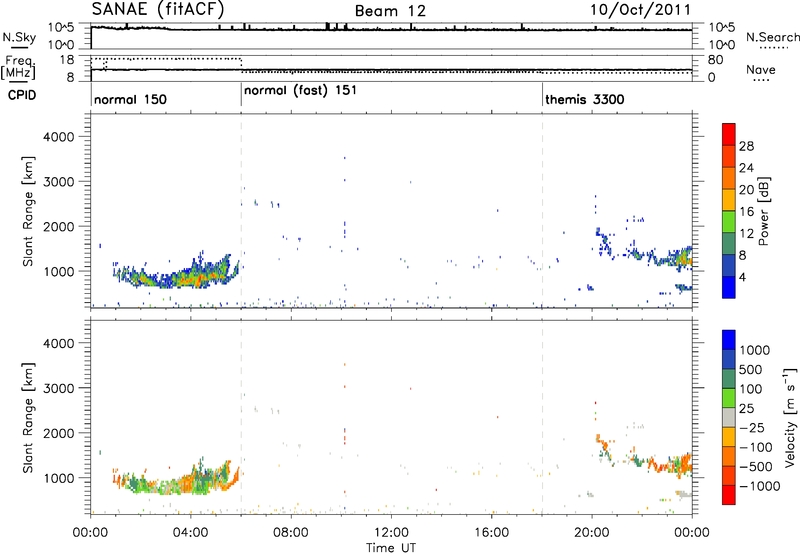
Task: Click the N.Search legend label
Action: coord(772,37)
